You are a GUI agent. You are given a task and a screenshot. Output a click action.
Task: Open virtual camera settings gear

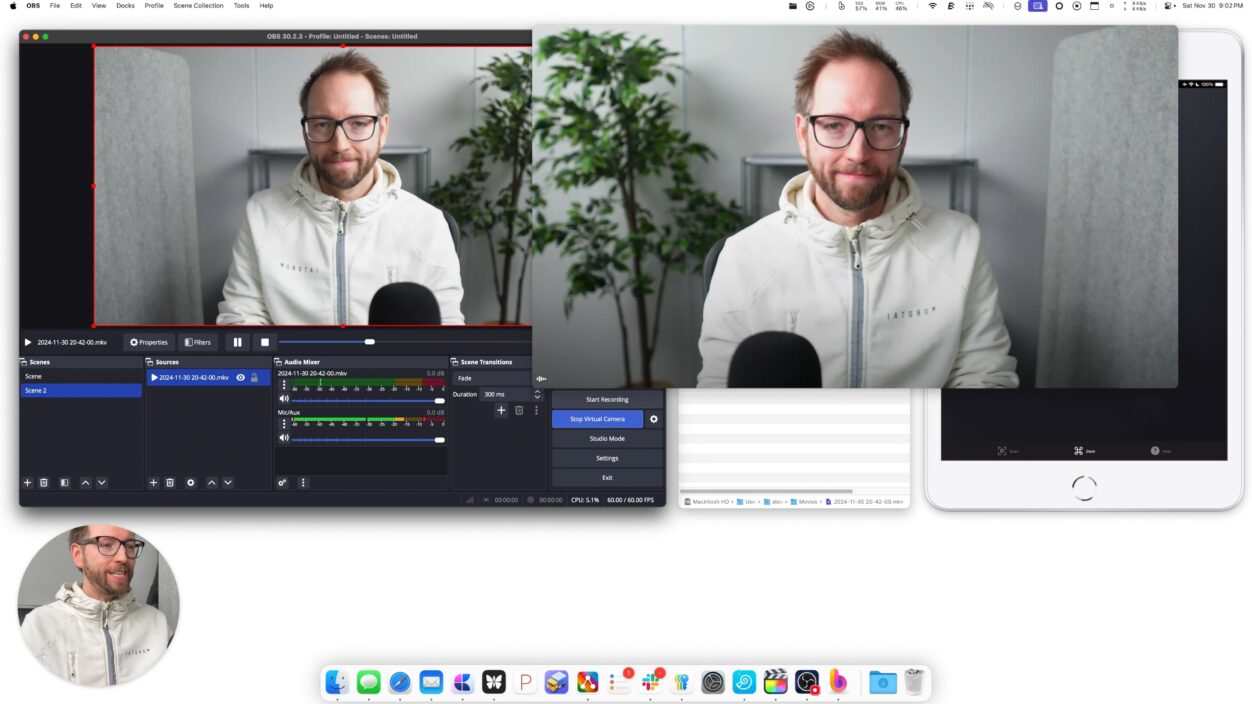pyautogui.click(x=654, y=419)
